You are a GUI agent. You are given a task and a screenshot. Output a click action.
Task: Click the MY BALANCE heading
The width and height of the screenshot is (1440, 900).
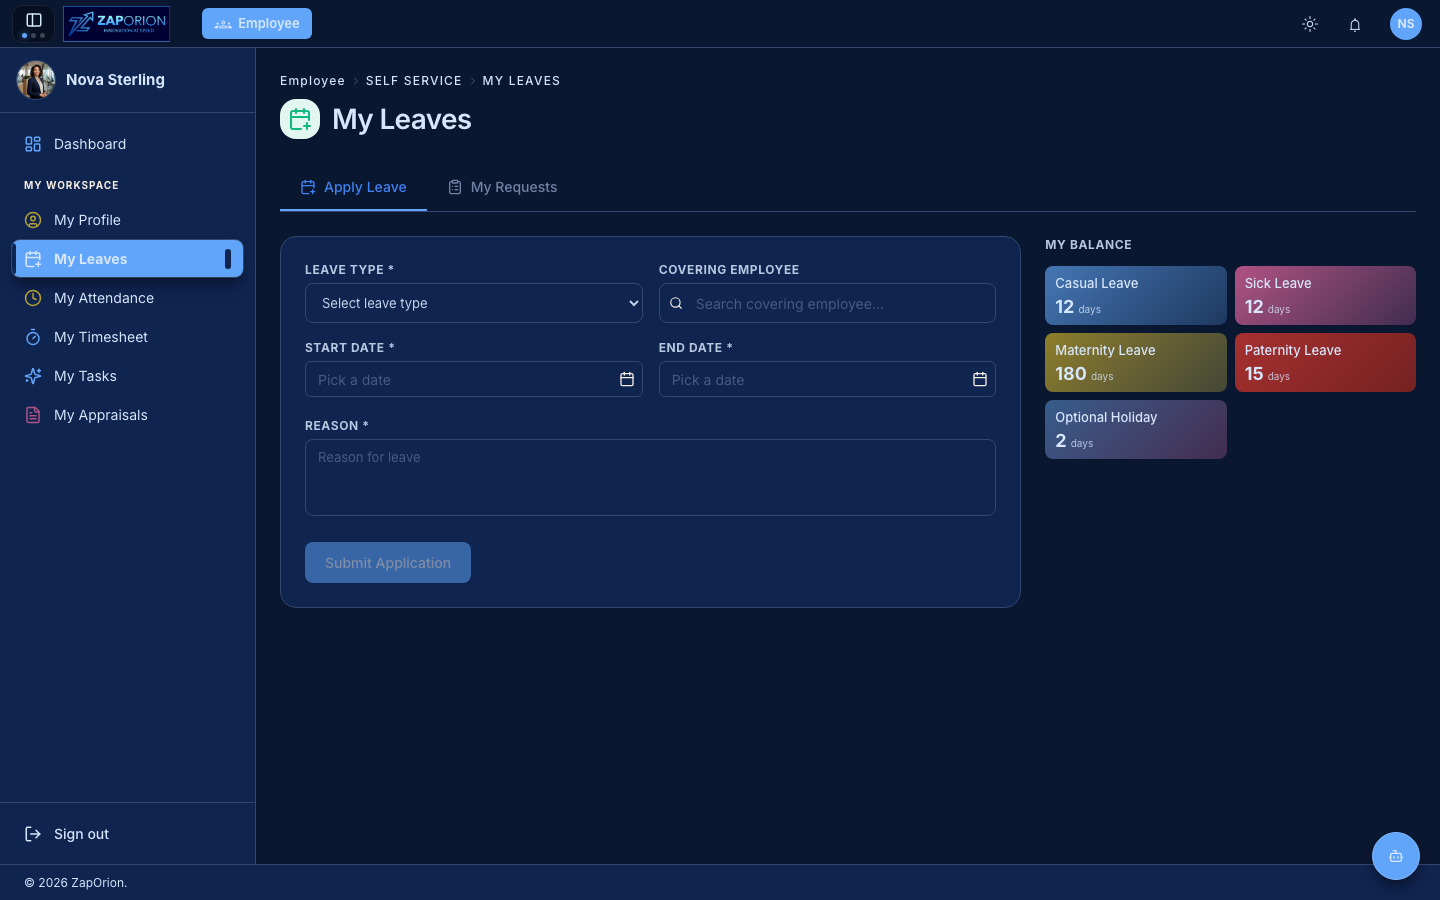tap(1088, 245)
